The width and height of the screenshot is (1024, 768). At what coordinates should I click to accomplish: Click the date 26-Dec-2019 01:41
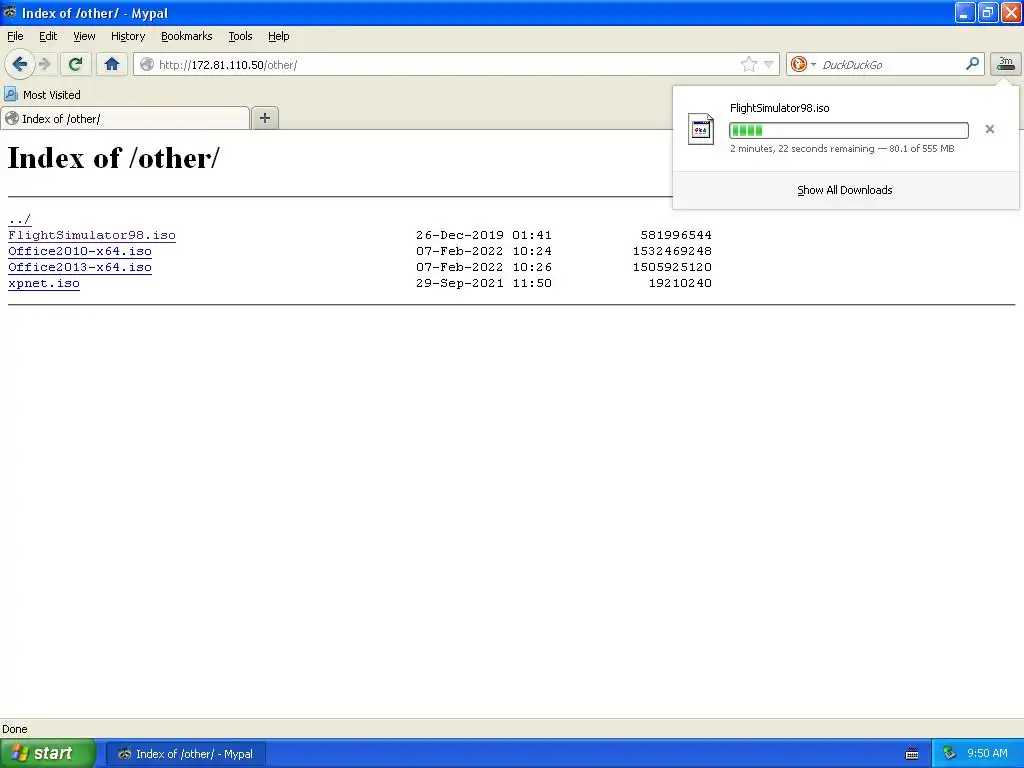(x=484, y=235)
